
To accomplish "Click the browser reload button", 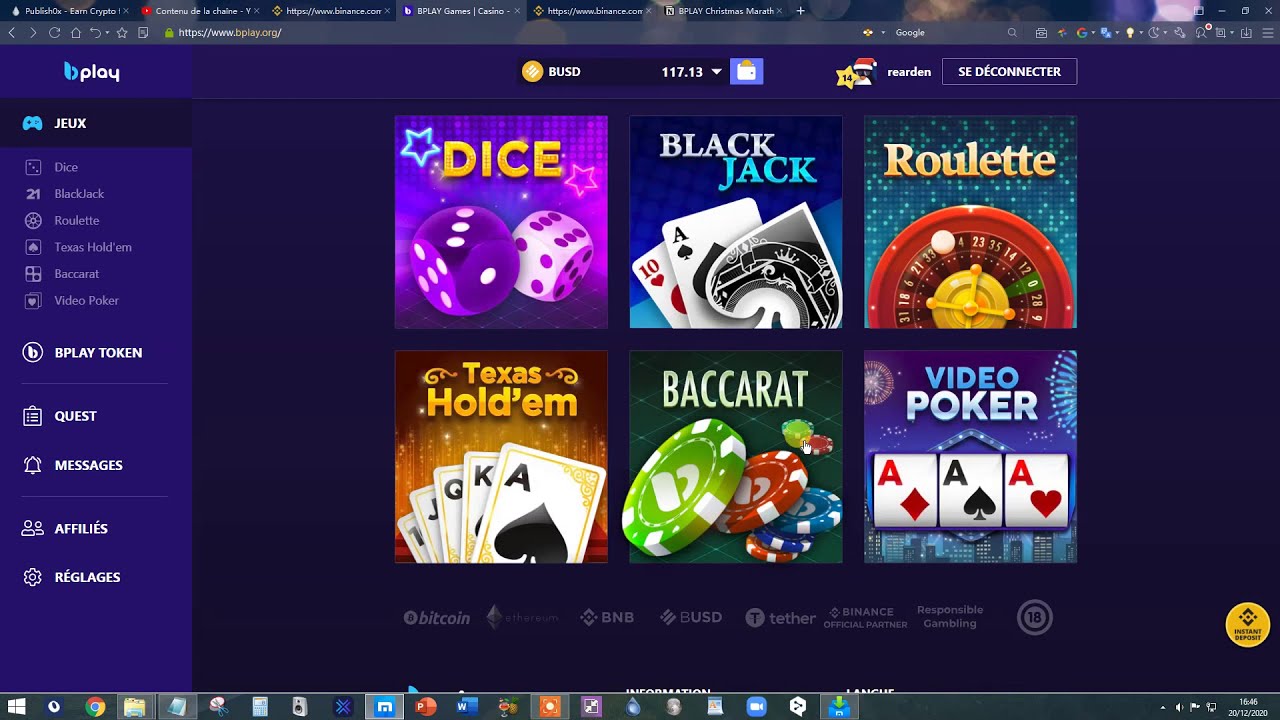I will tap(54, 32).
